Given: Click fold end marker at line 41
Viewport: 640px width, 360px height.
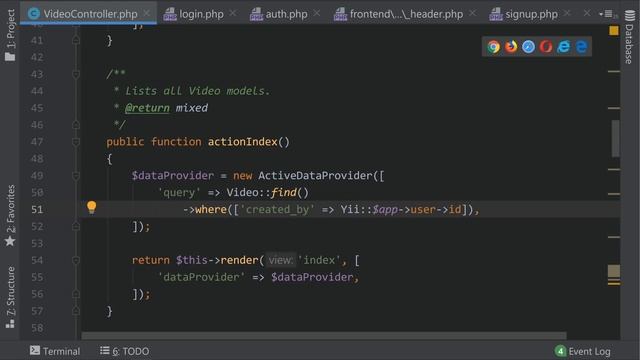Looking at the screenshot, I should [76, 40].
